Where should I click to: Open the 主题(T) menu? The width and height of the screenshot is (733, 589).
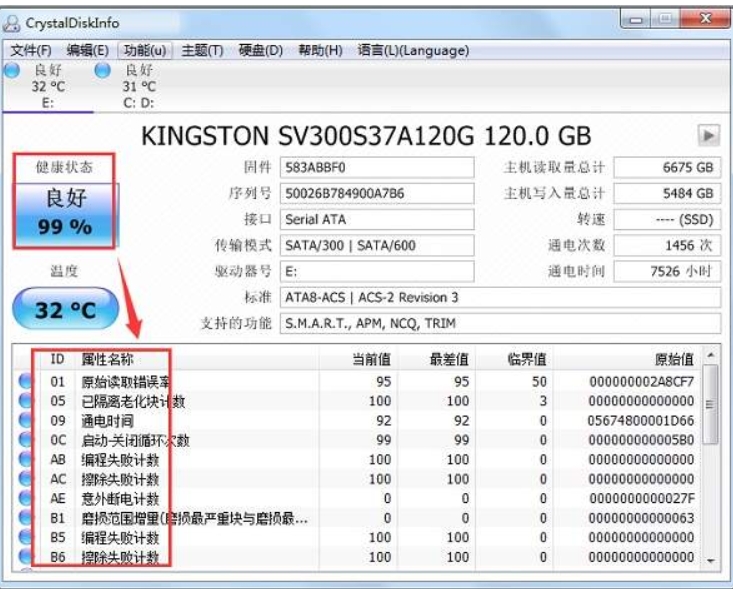pos(202,50)
